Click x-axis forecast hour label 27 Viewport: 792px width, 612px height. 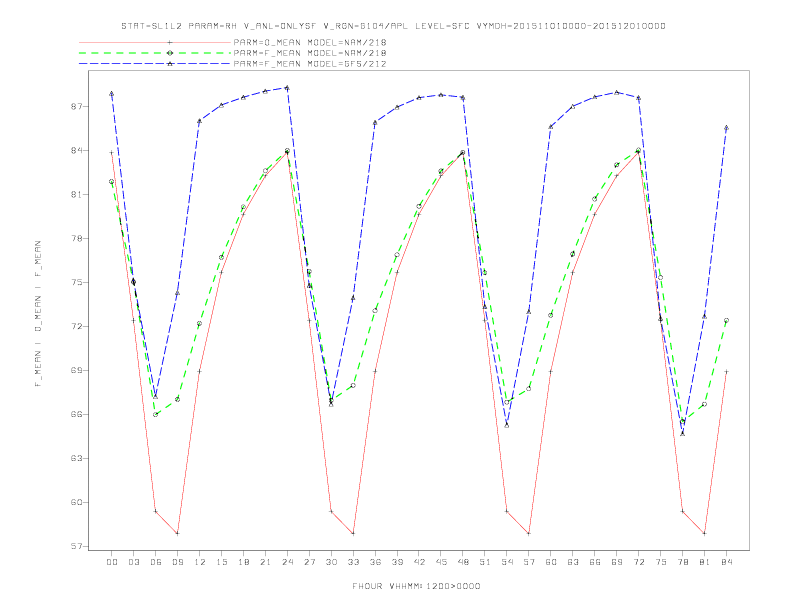click(x=309, y=562)
